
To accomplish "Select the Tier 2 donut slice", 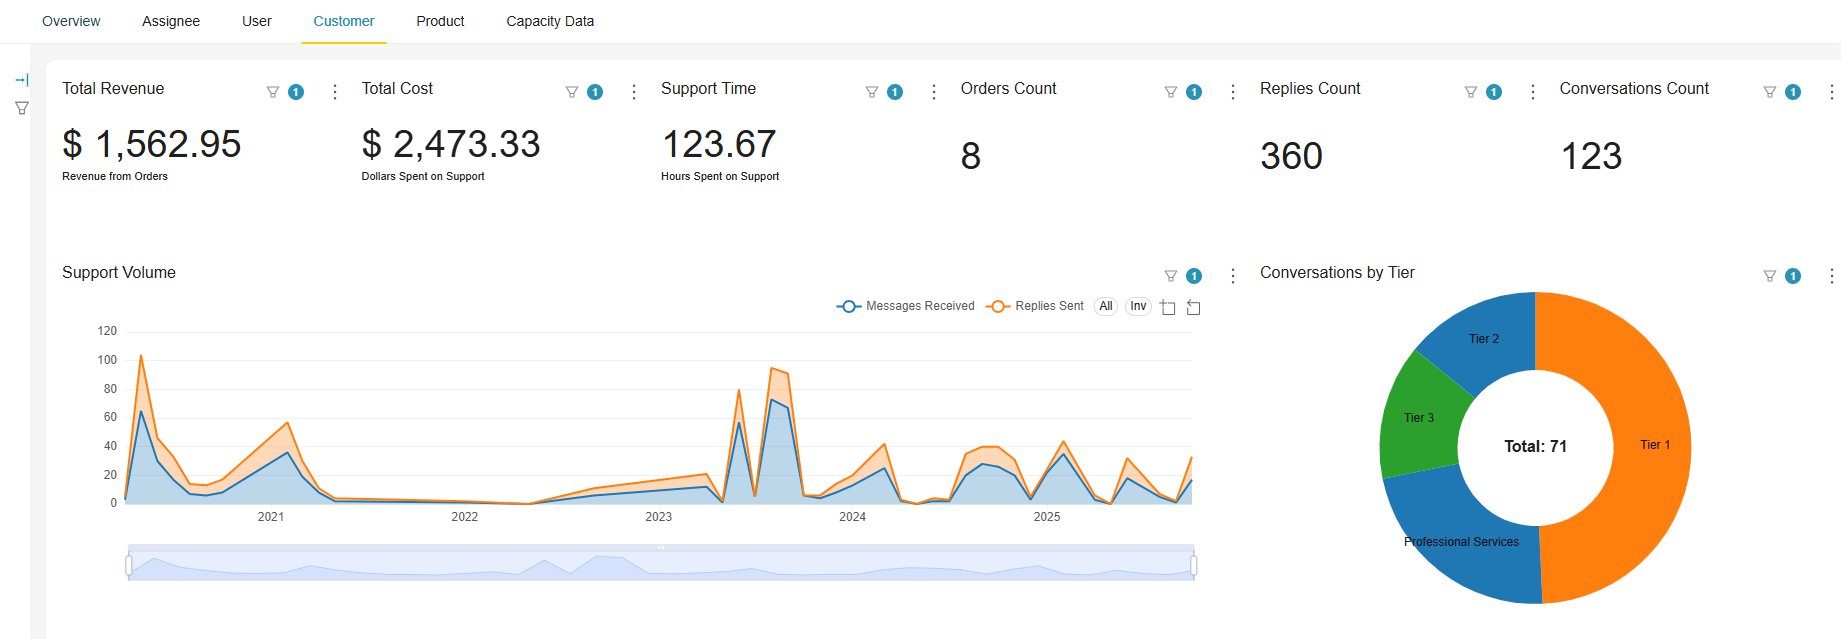I will coord(1484,339).
